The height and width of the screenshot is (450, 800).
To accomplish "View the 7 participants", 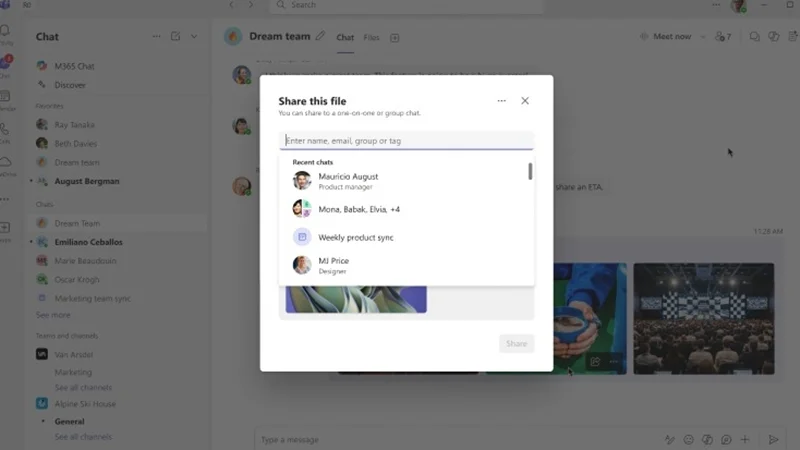I will (723, 36).
